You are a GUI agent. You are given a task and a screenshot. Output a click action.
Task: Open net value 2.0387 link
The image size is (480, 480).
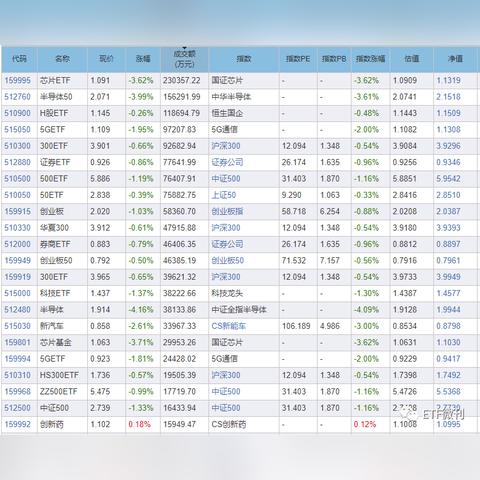[x=448, y=211]
